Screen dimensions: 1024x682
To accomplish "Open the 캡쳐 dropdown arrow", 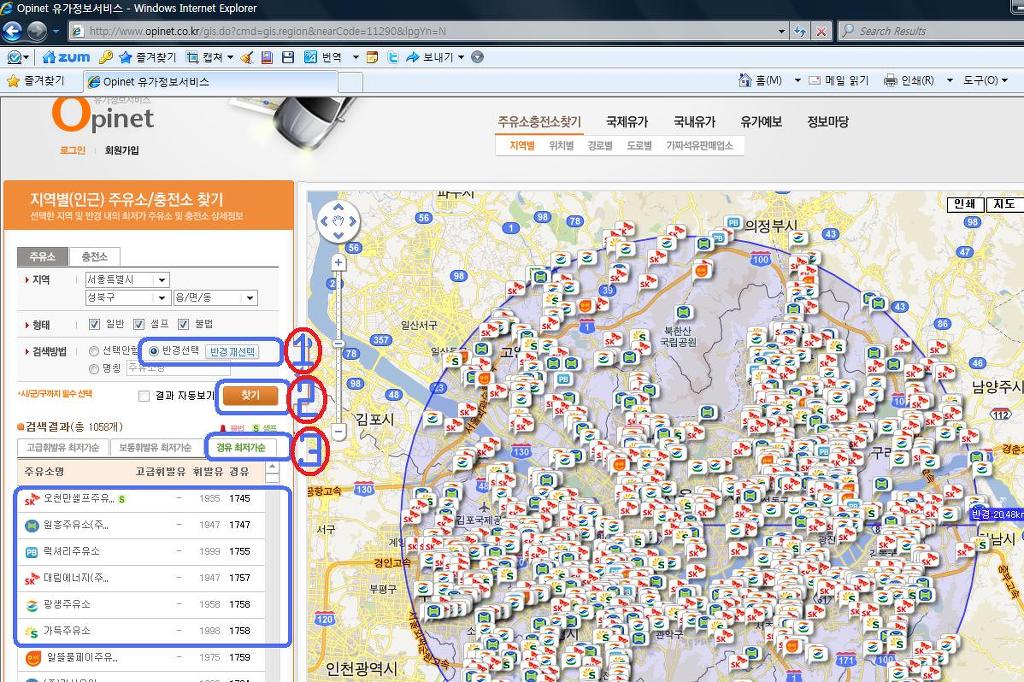I will [231, 57].
